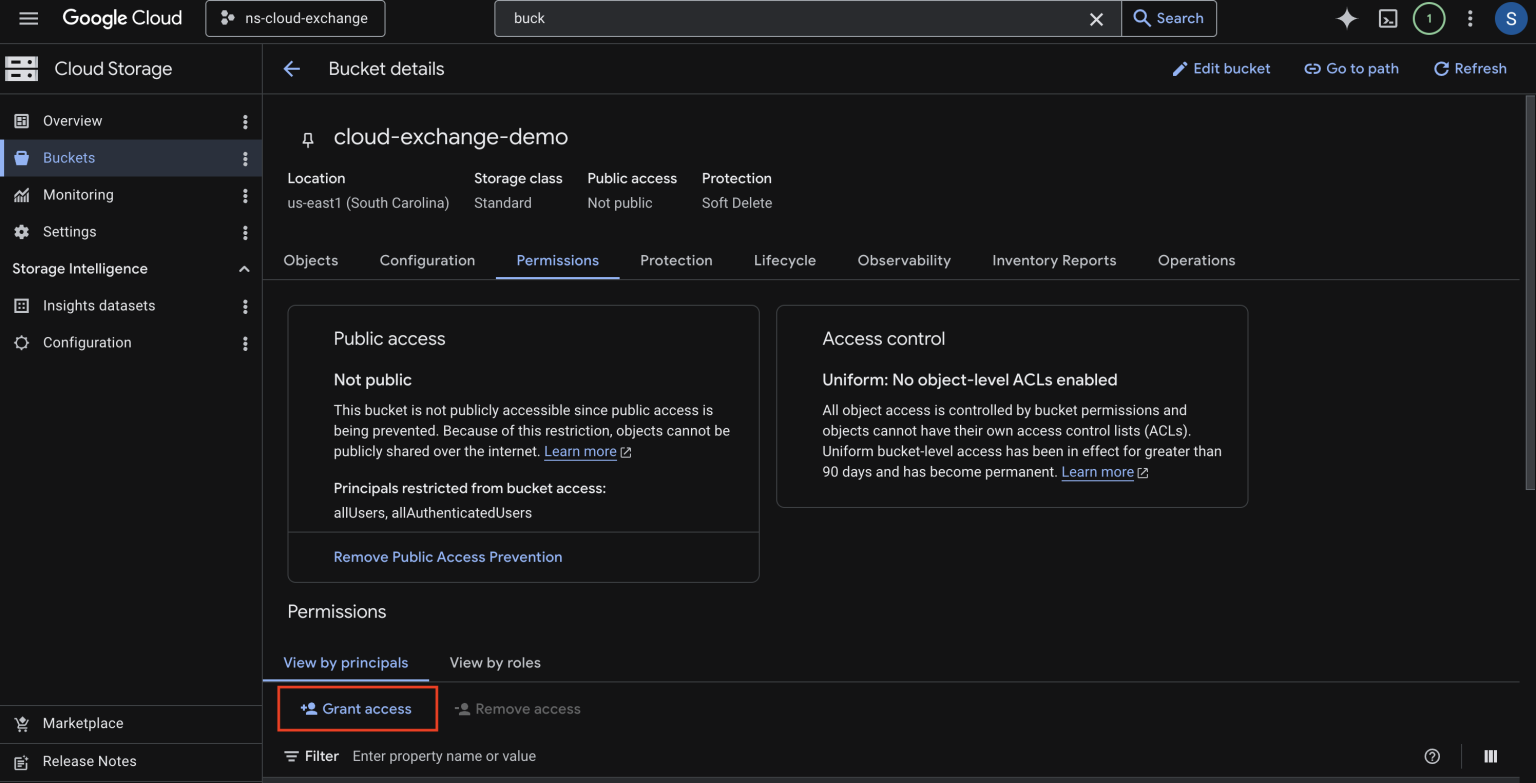Open the Inventory Reports tab
Screen dimensions: 1536x783
[x=1054, y=260]
